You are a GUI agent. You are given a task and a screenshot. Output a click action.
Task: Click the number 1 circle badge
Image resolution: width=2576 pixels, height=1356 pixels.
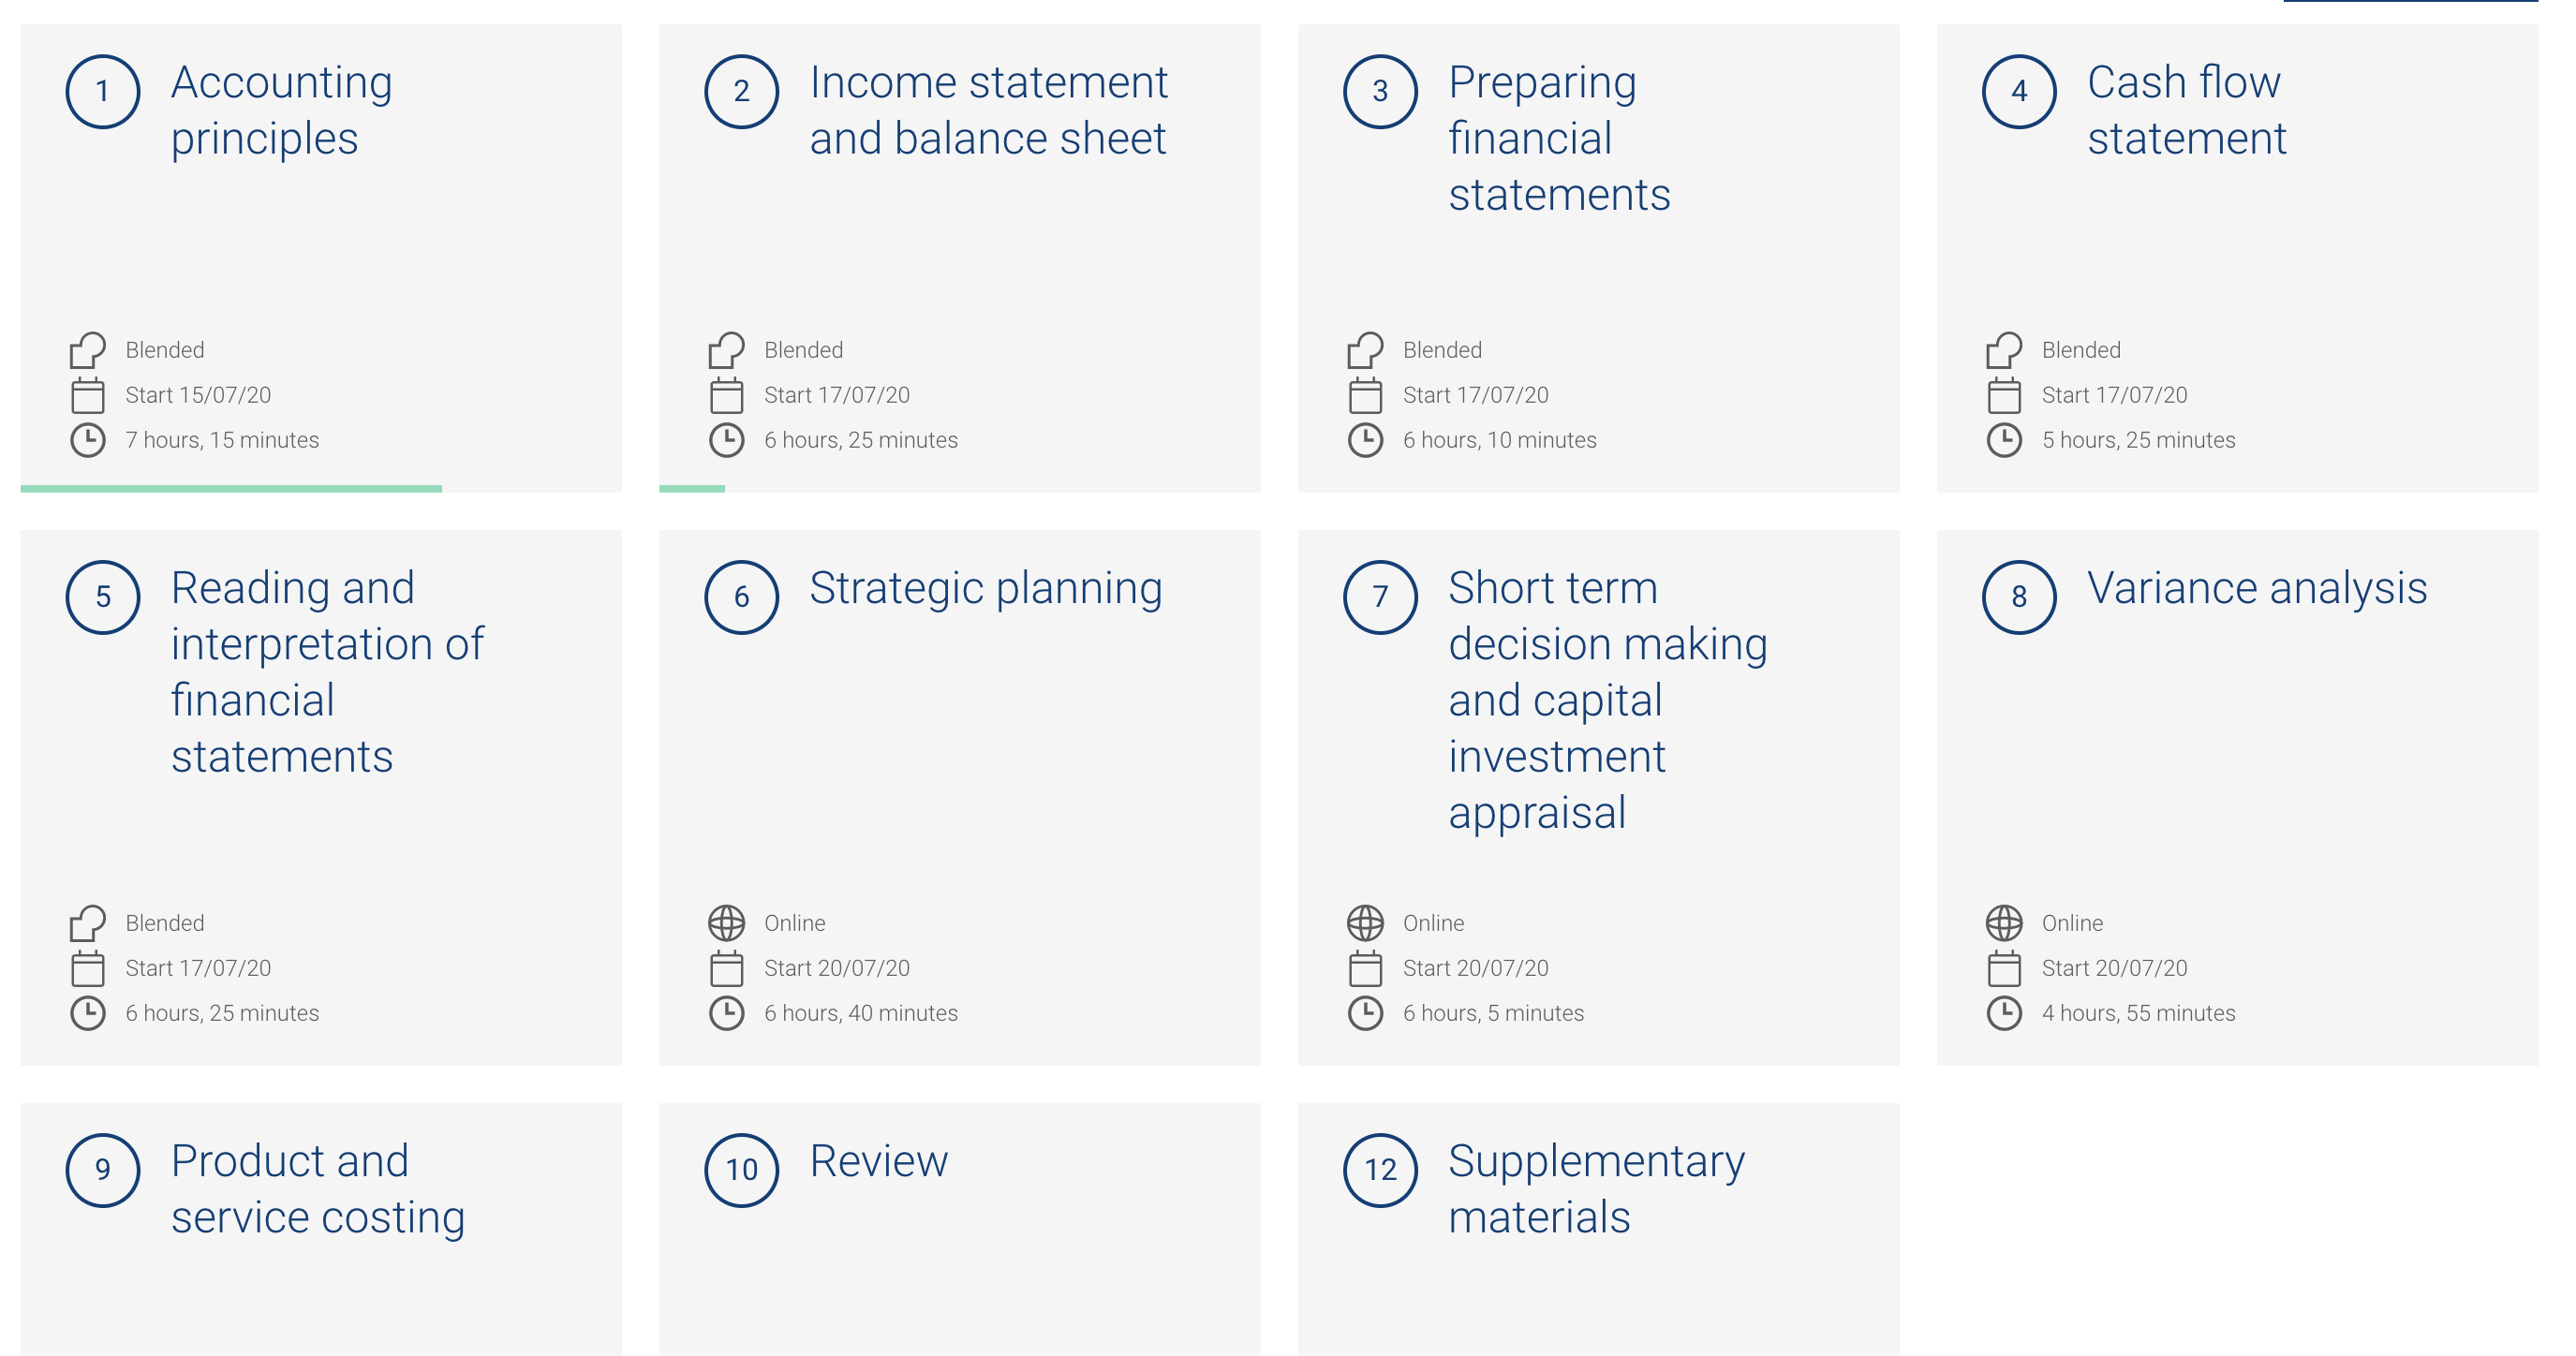[x=102, y=92]
